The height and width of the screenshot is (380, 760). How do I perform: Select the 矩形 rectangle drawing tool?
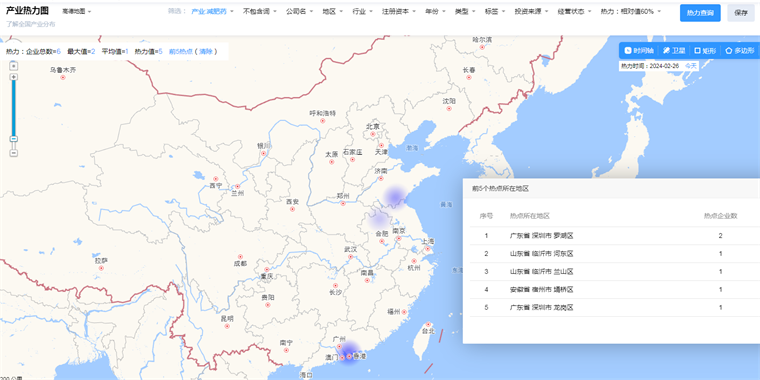coord(705,50)
